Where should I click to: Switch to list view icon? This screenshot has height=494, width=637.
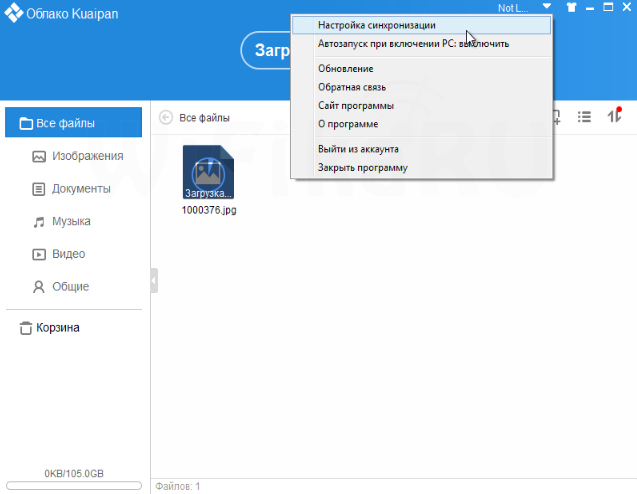(x=586, y=117)
